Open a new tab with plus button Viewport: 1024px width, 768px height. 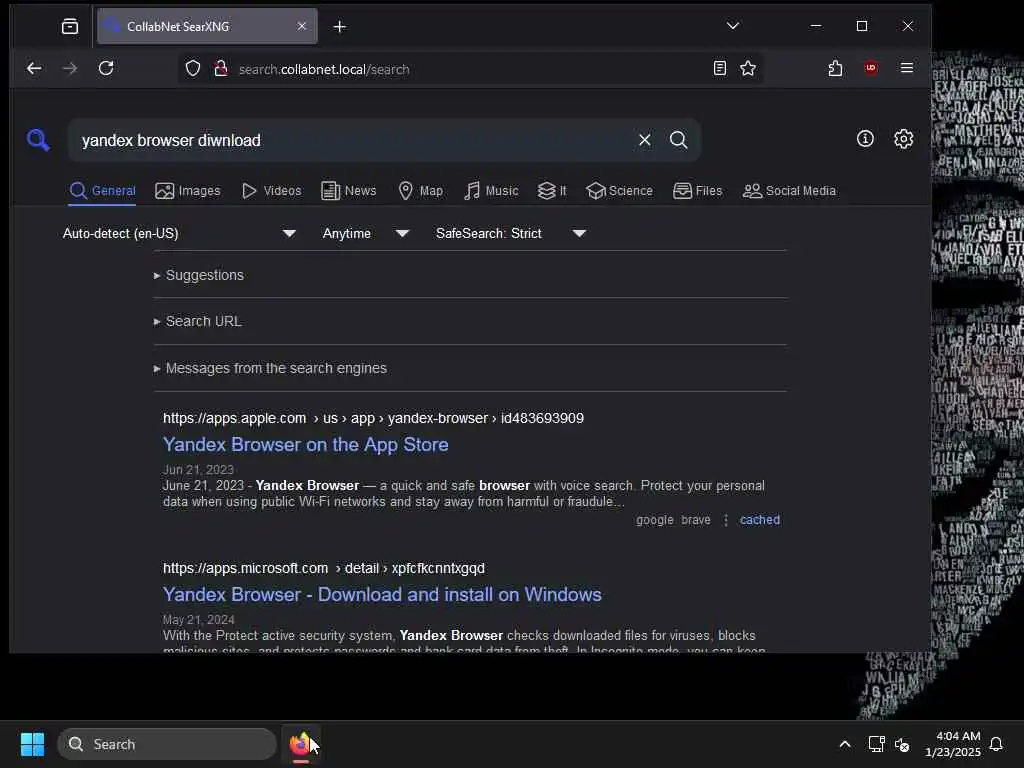coord(340,27)
